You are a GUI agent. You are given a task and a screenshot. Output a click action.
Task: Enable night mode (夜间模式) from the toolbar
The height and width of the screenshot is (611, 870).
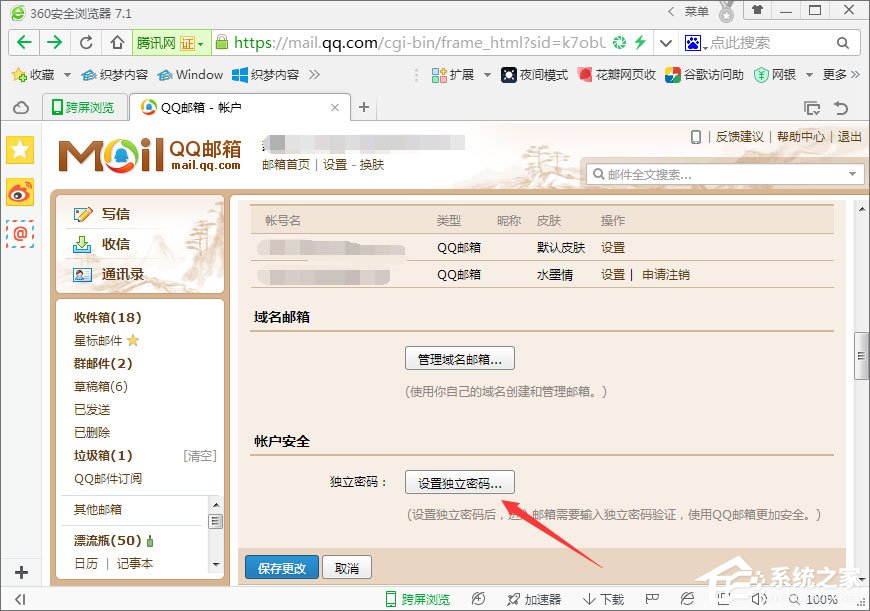point(532,74)
